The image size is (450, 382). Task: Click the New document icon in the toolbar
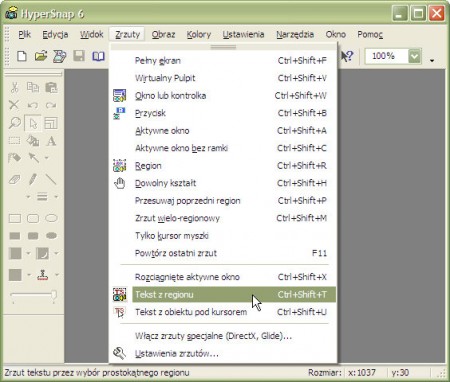coord(22,56)
